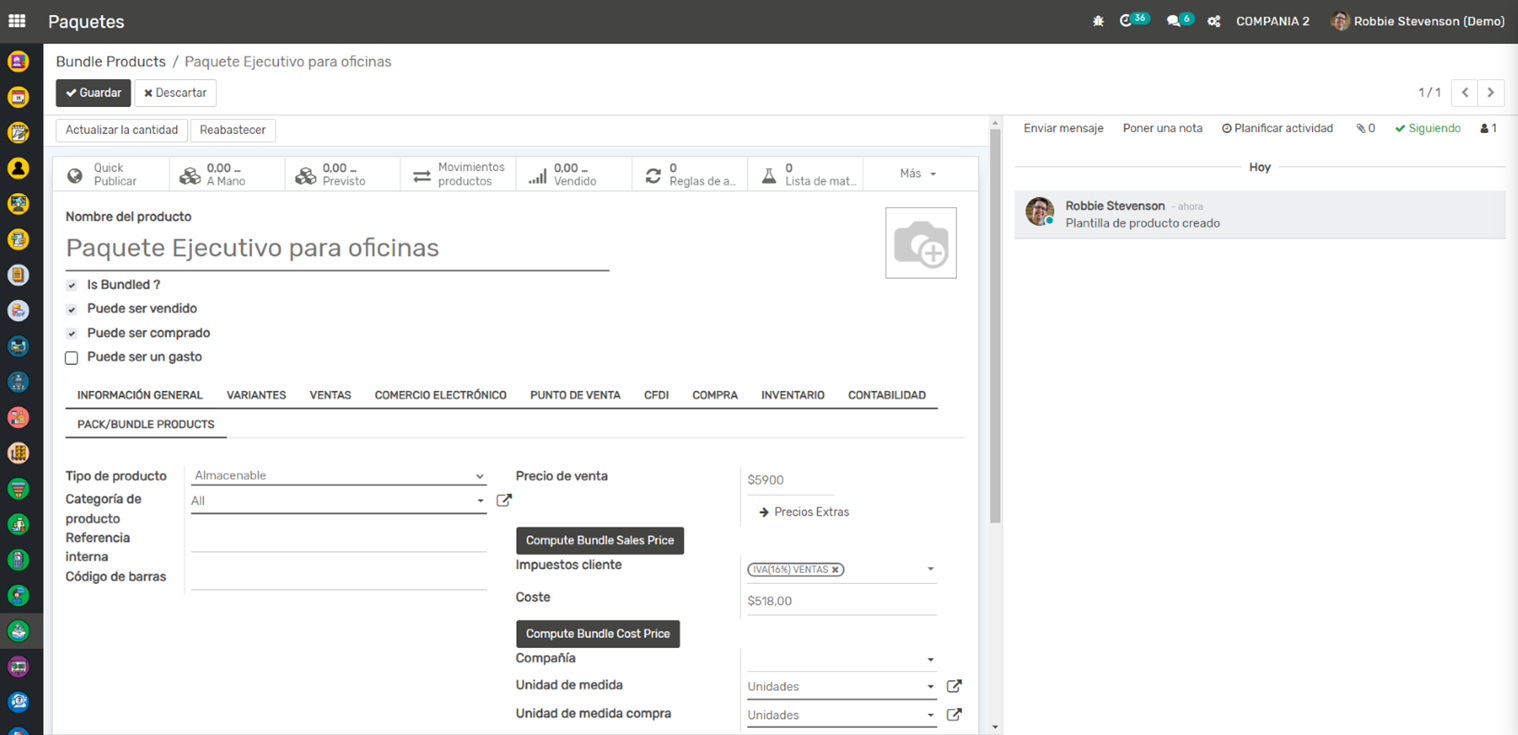Open conversations chat icon with 6 badge

pyautogui.click(x=1174, y=21)
